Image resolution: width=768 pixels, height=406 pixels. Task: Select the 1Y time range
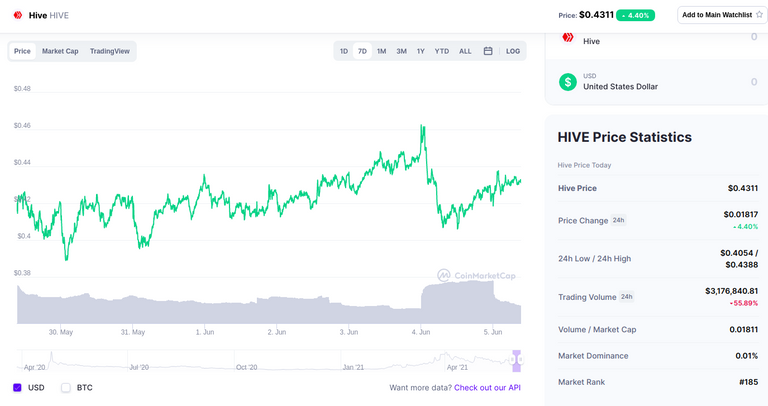click(x=421, y=51)
